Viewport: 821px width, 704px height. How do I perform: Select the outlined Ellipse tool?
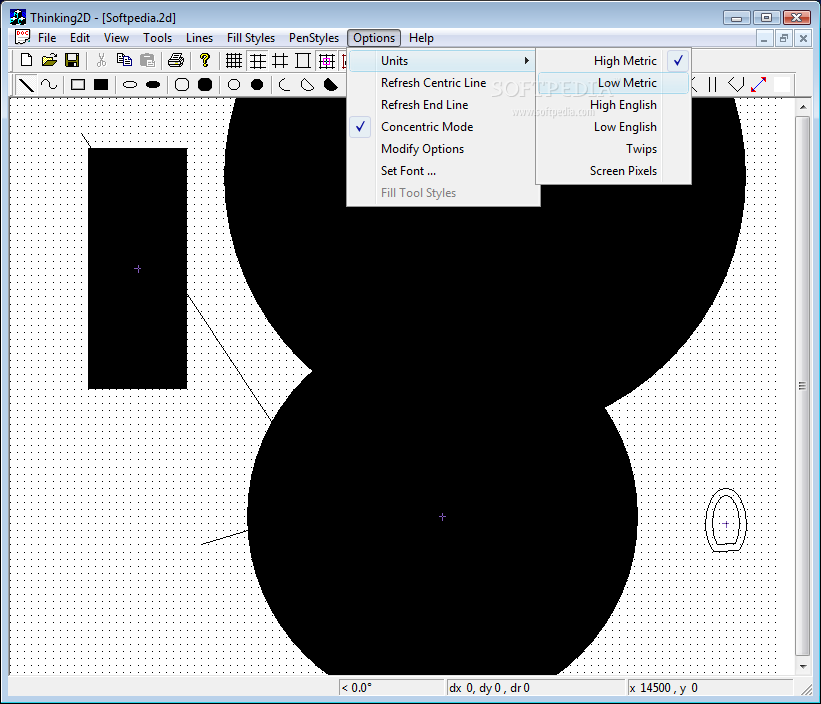(130, 84)
